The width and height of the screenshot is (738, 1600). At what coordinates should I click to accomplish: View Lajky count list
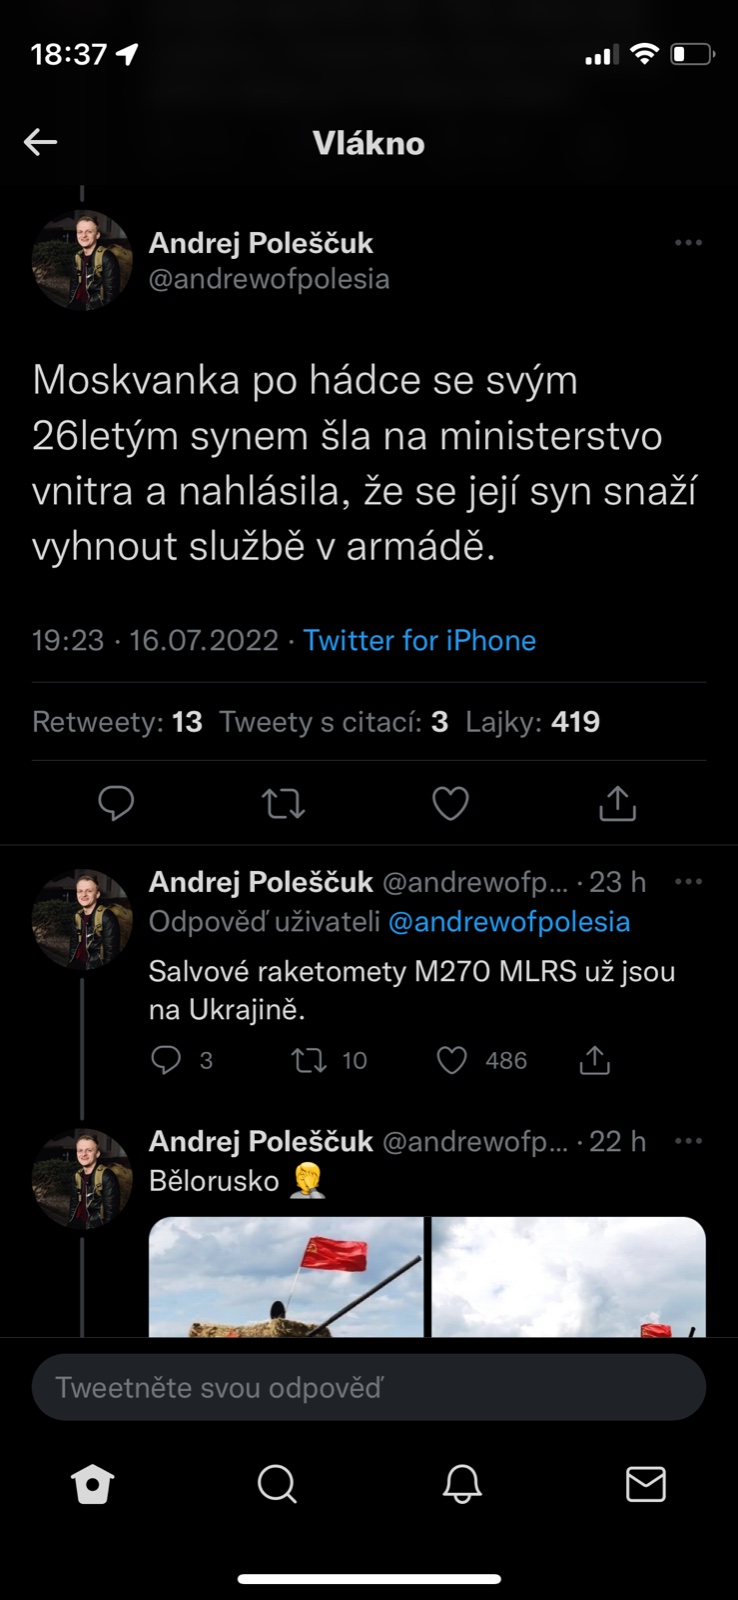pyautogui.click(x=532, y=722)
